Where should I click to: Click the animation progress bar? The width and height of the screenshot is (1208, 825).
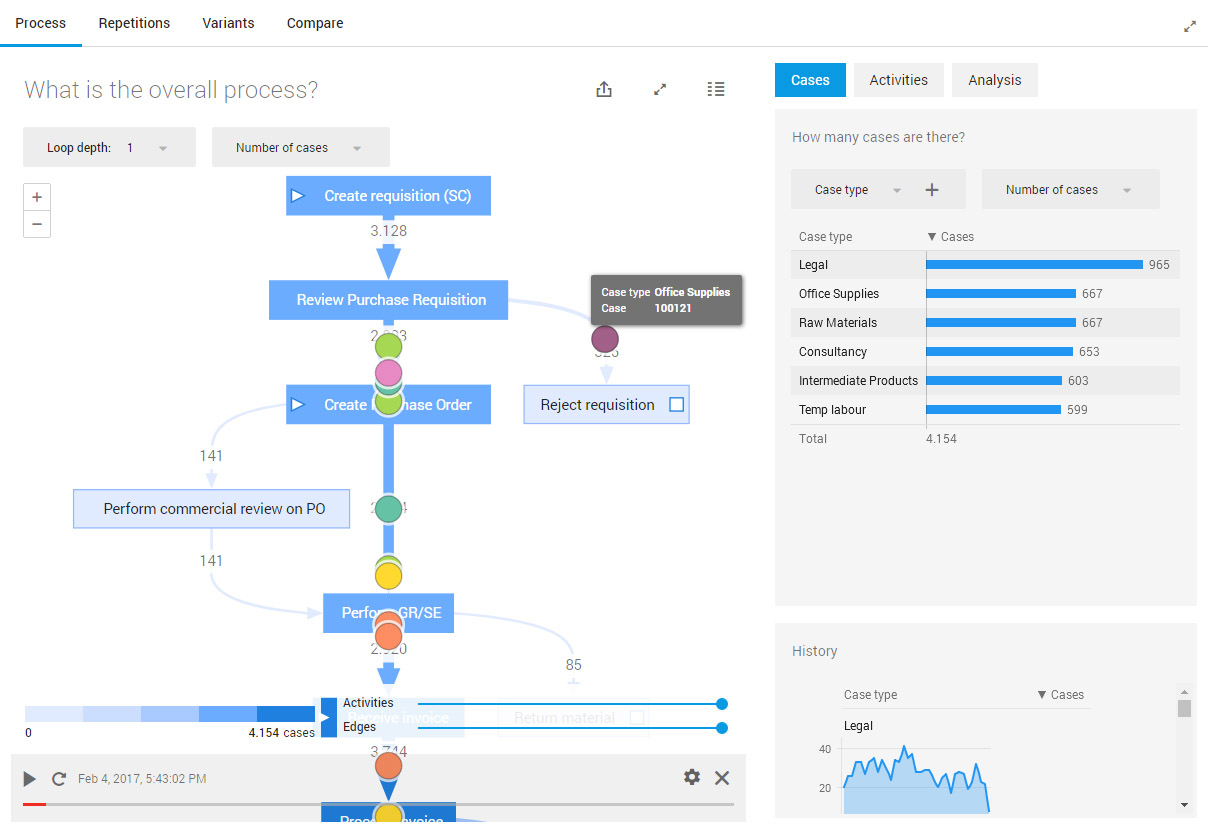pos(378,804)
